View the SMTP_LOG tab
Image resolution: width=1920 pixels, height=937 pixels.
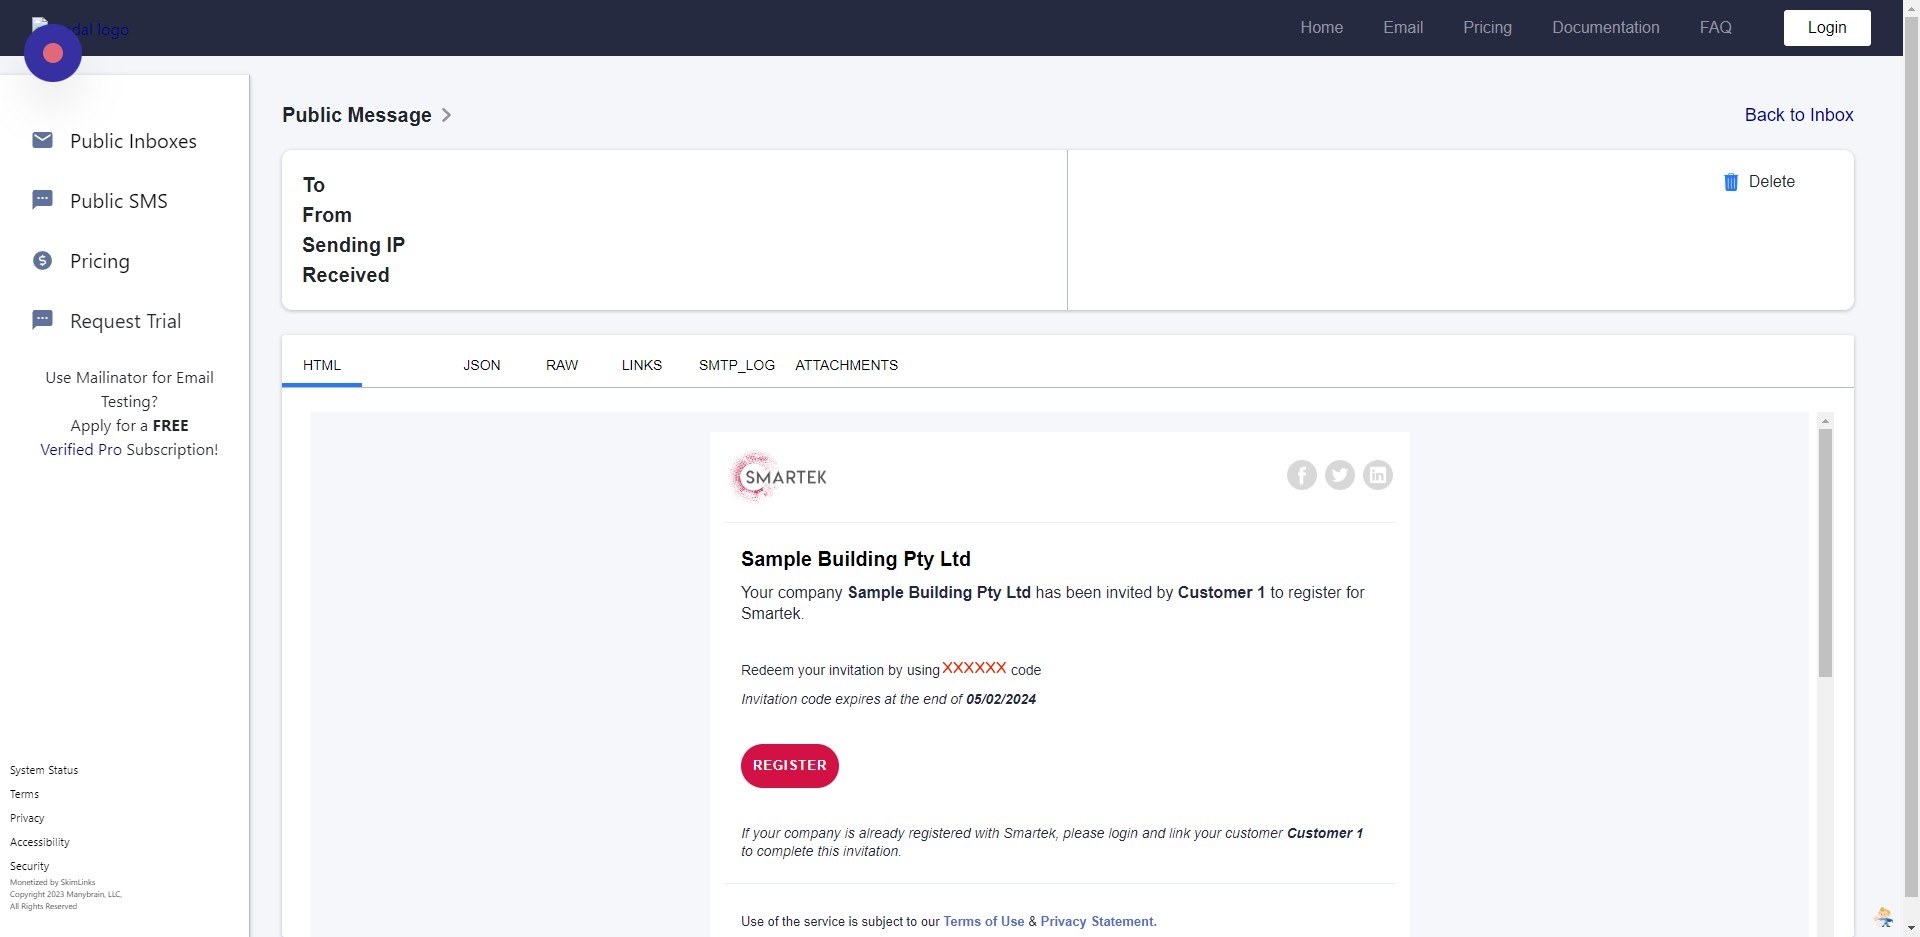pos(737,365)
